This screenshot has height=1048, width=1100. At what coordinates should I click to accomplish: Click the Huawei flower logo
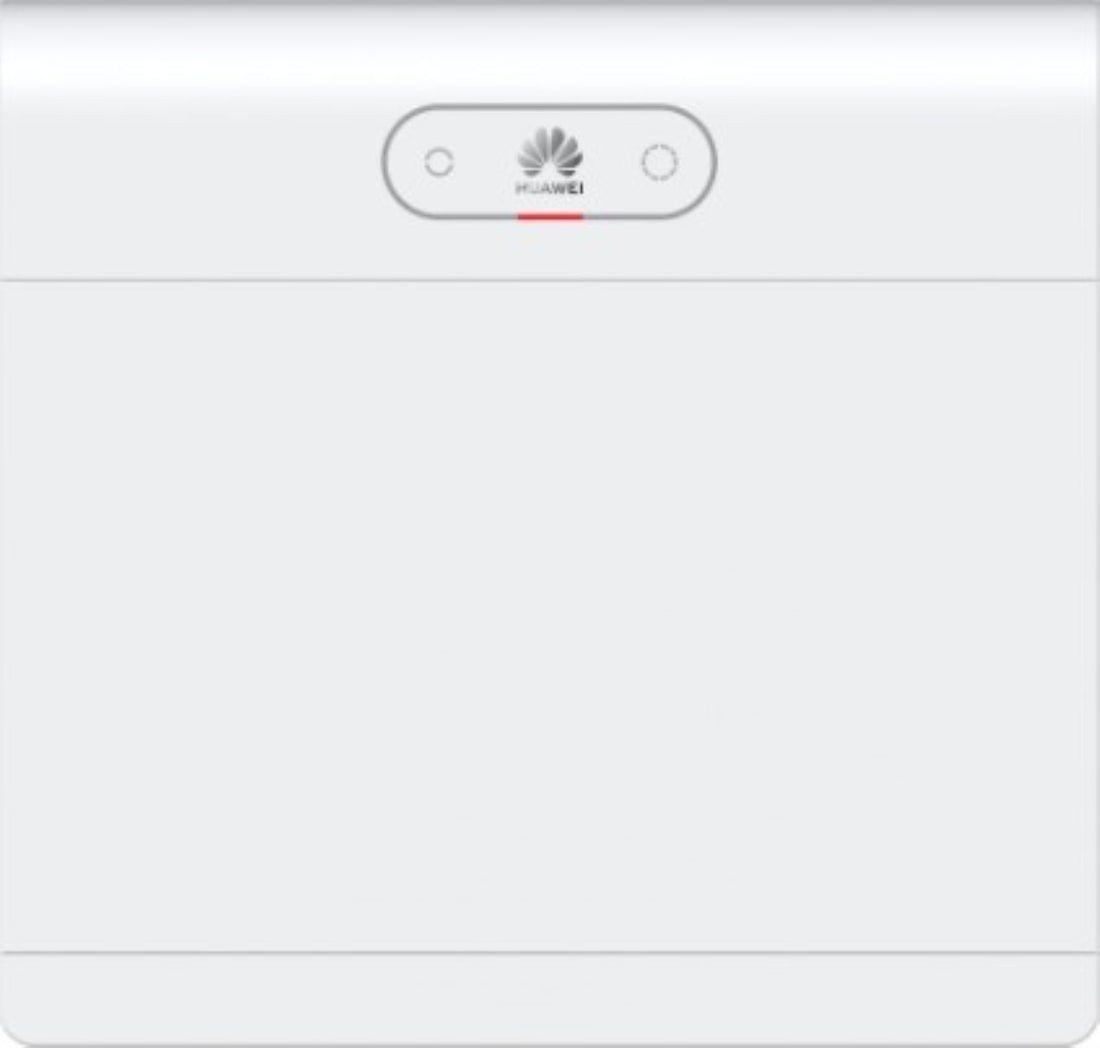[x=550, y=152]
